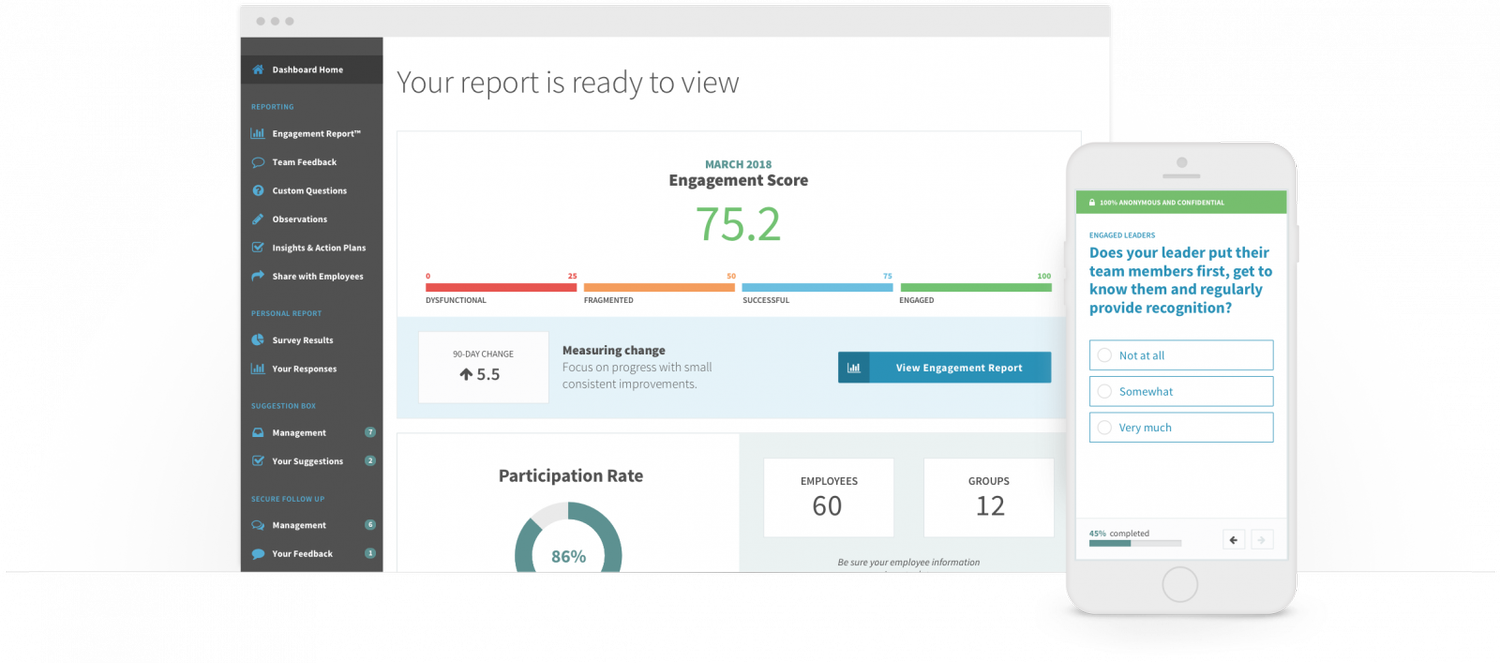Click the chart icon on View Engagement Report button
The height and width of the screenshot is (663, 1500).
pos(854,367)
